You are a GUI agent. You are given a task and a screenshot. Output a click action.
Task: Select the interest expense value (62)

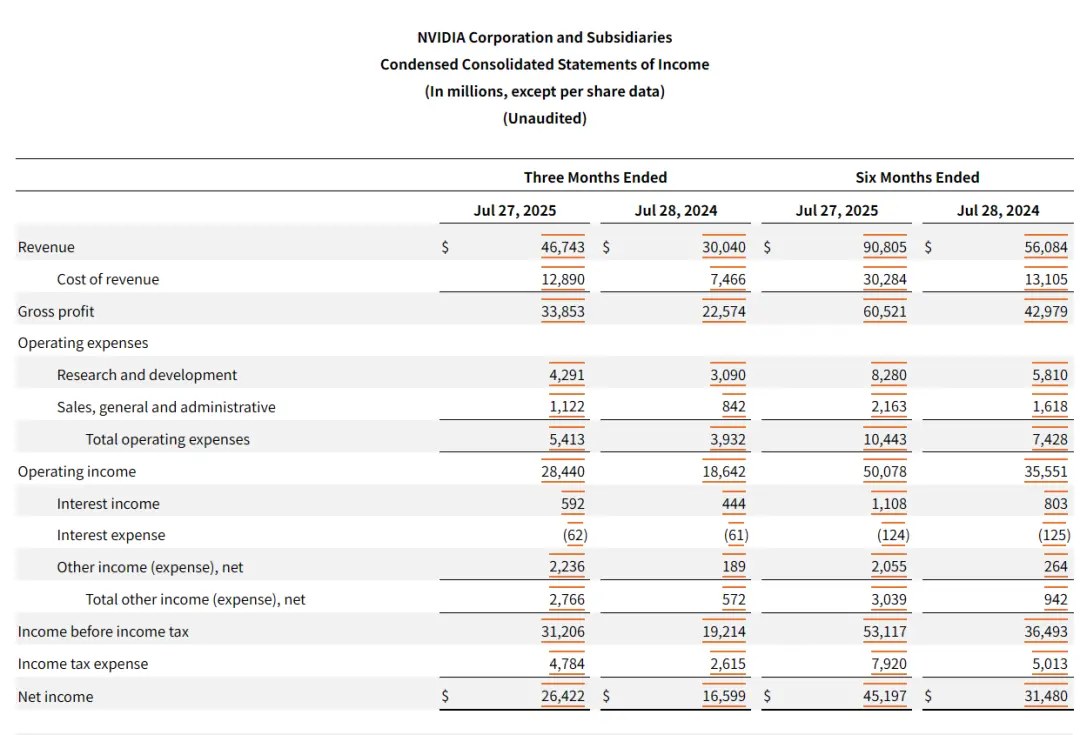click(574, 535)
